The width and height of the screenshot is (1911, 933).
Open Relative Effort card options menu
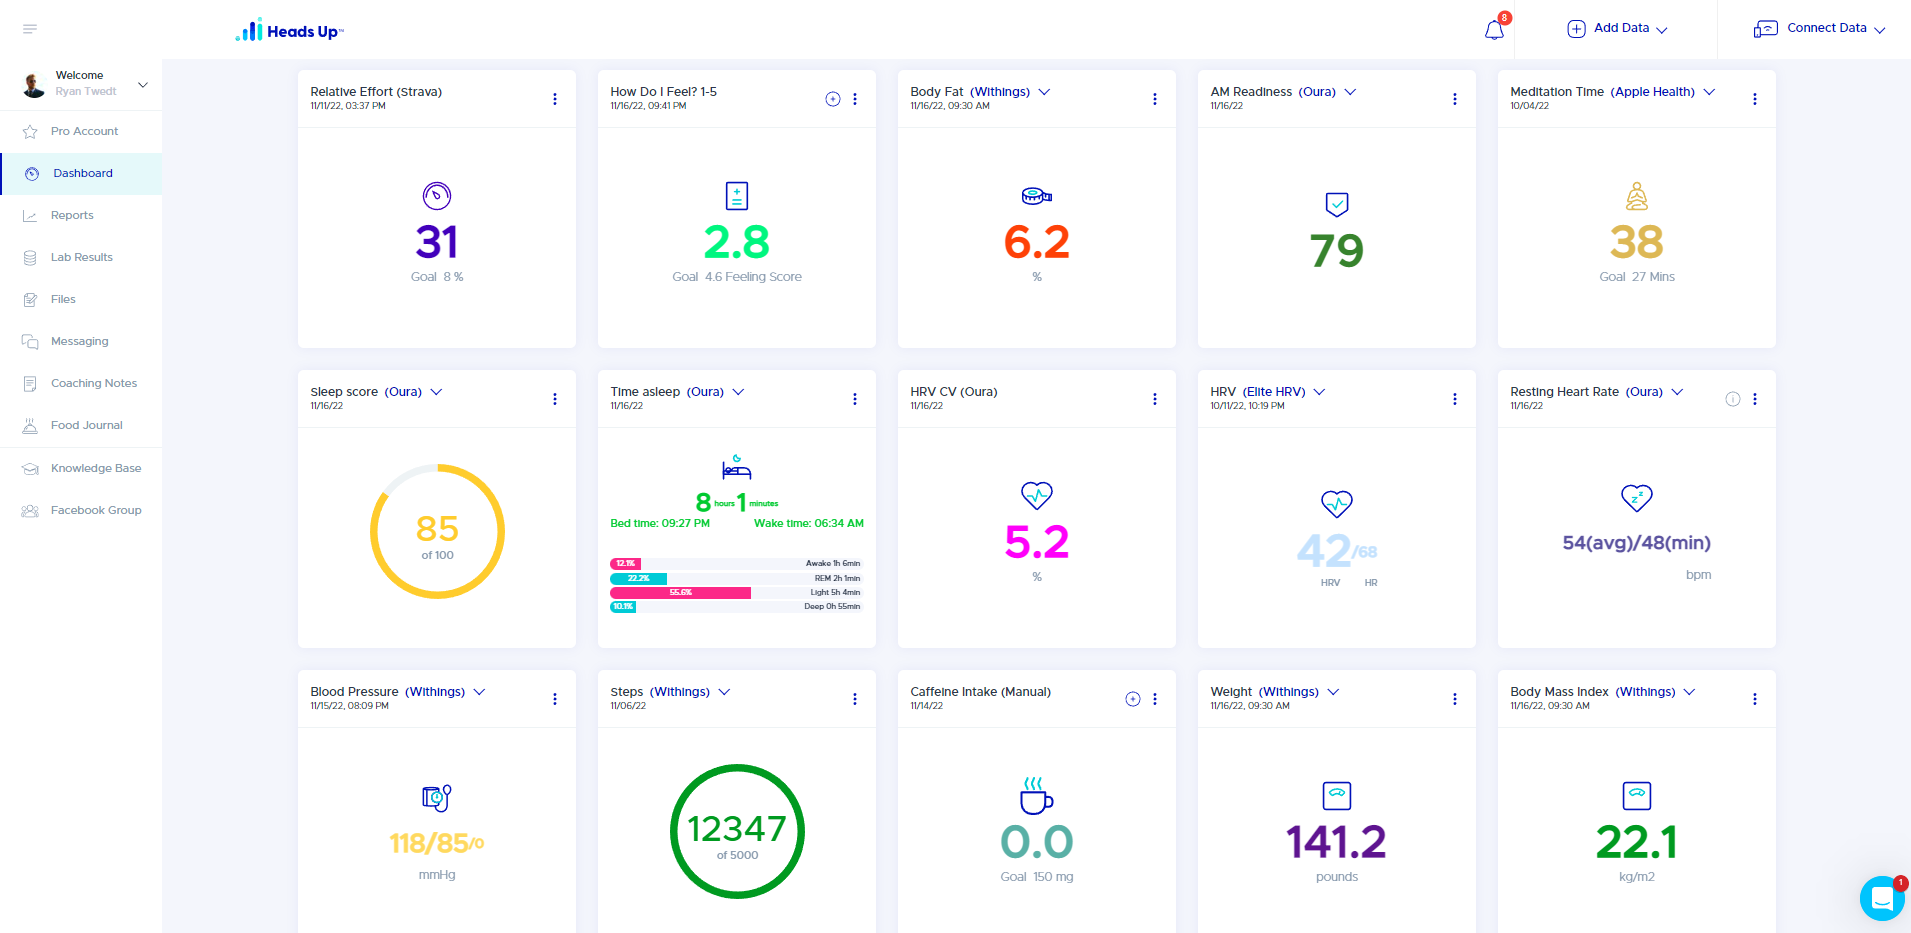coord(555,99)
